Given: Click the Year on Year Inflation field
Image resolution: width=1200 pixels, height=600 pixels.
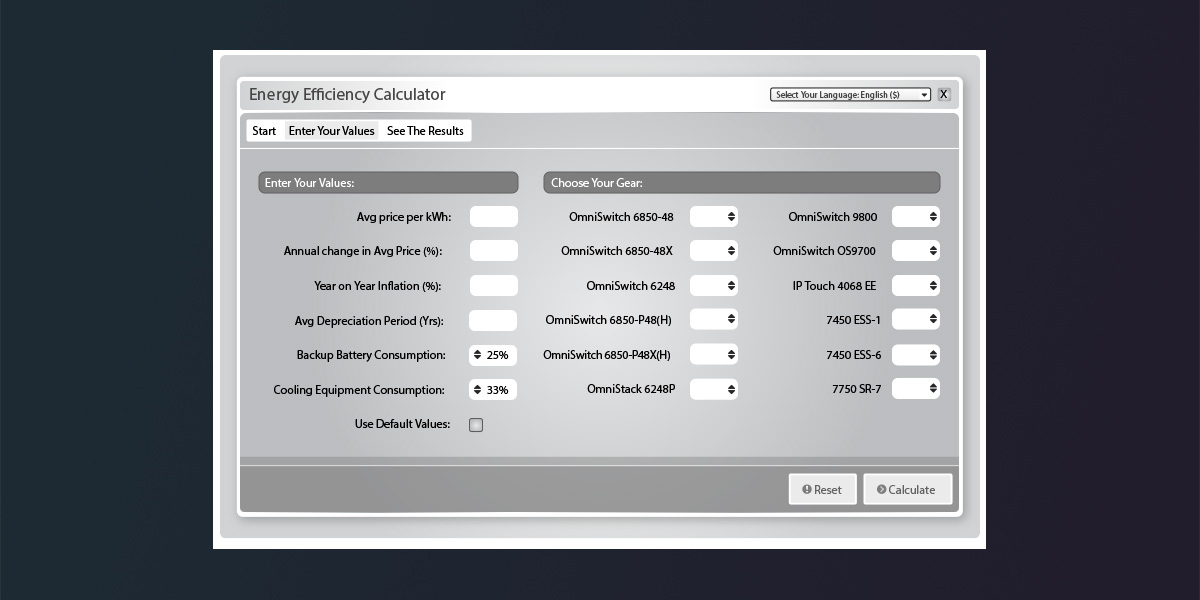Looking at the screenshot, I should click(493, 286).
